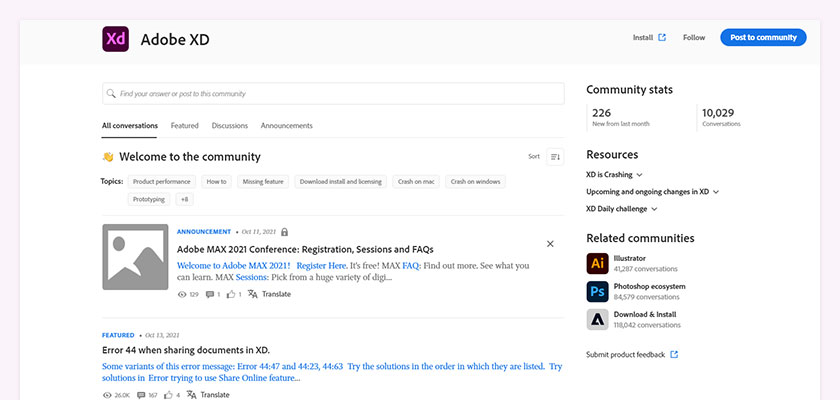Click Photoshop ecosystem community name

click(x=649, y=286)
